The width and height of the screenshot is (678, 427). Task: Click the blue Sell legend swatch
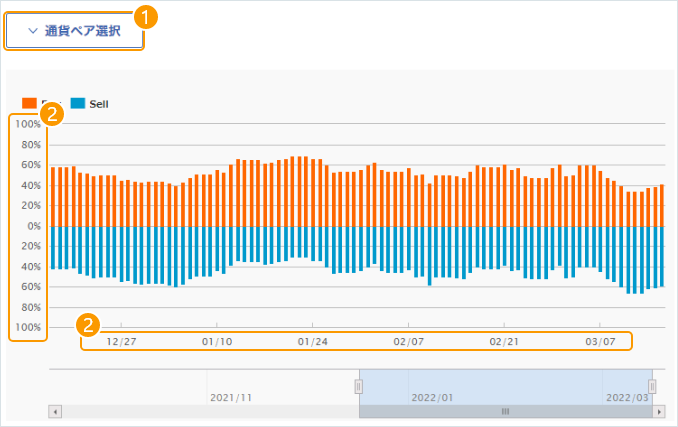point(78,104)
